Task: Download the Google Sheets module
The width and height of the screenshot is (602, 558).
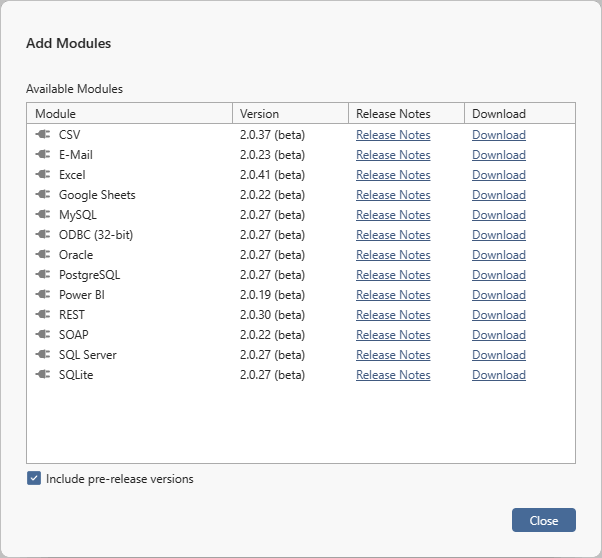Action: (499, 195)
